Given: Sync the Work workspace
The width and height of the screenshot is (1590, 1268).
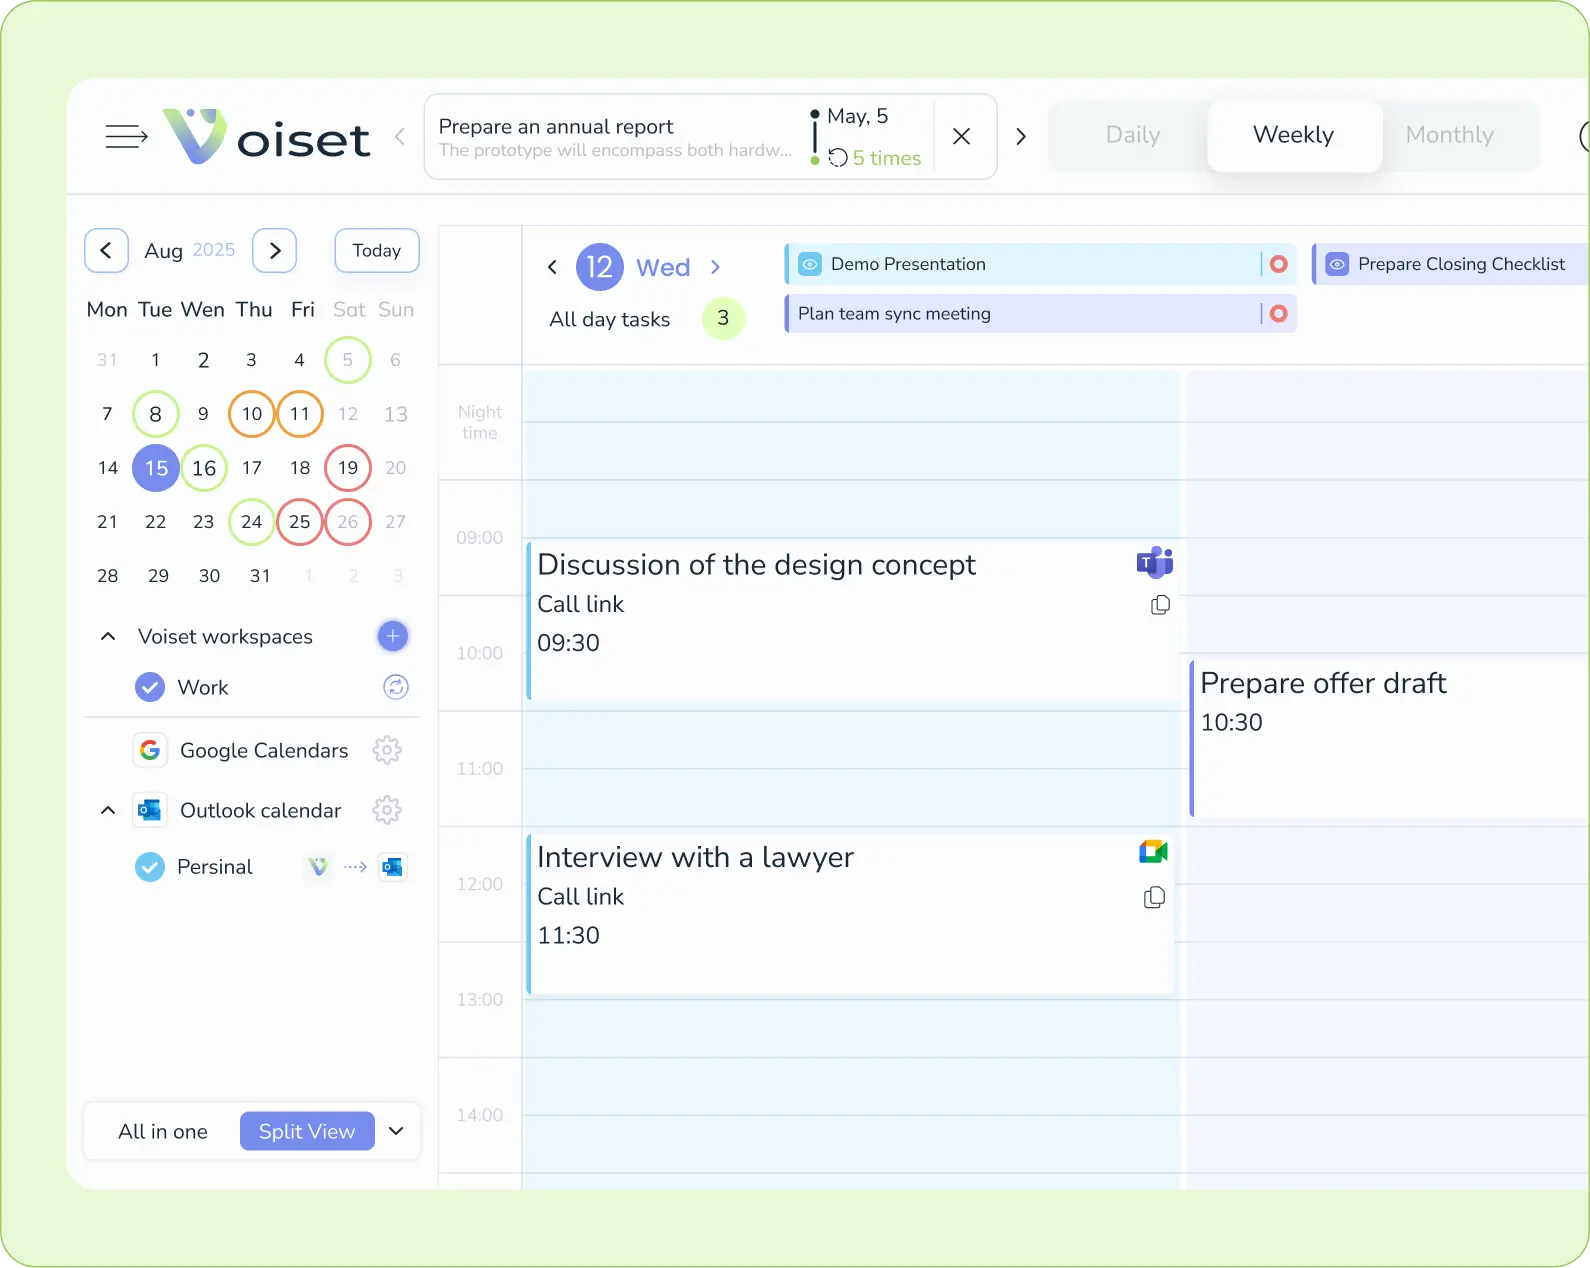Looking at the screenshot, I should click(396, 687).
